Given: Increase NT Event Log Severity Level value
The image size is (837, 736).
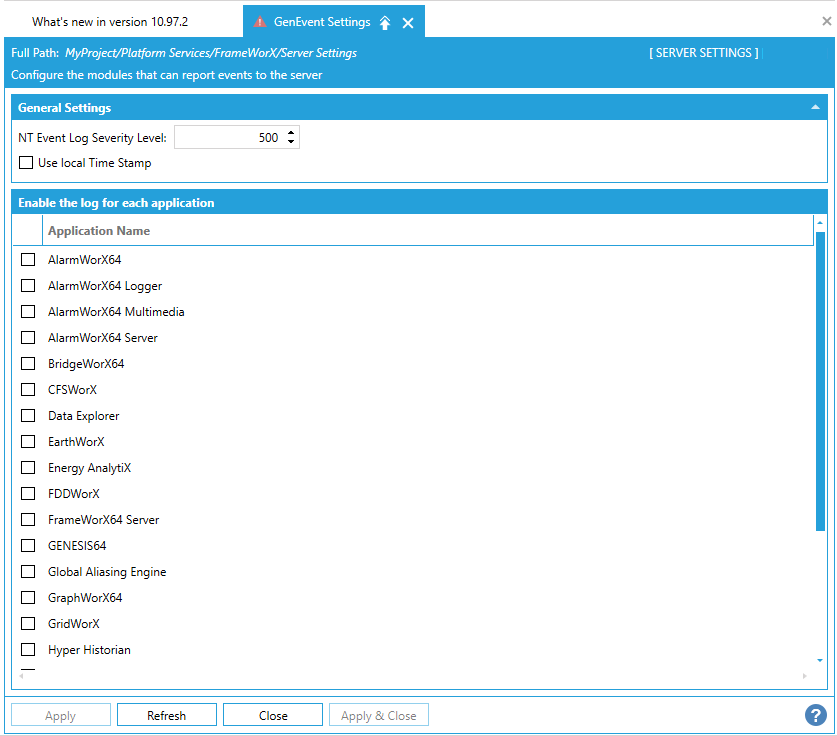Looking at the screenshot, I should coord(291,133).
